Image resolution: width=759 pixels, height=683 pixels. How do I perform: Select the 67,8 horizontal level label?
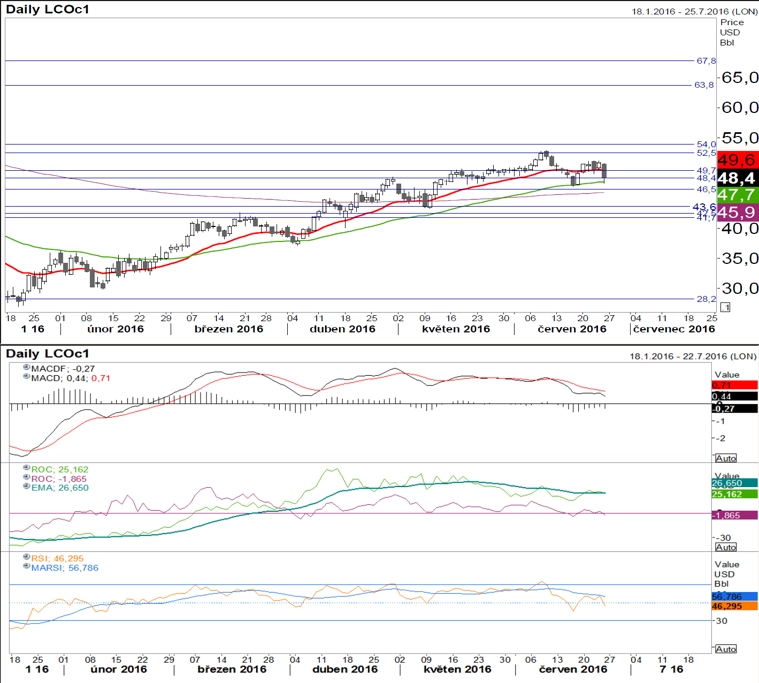click(706, 61)
